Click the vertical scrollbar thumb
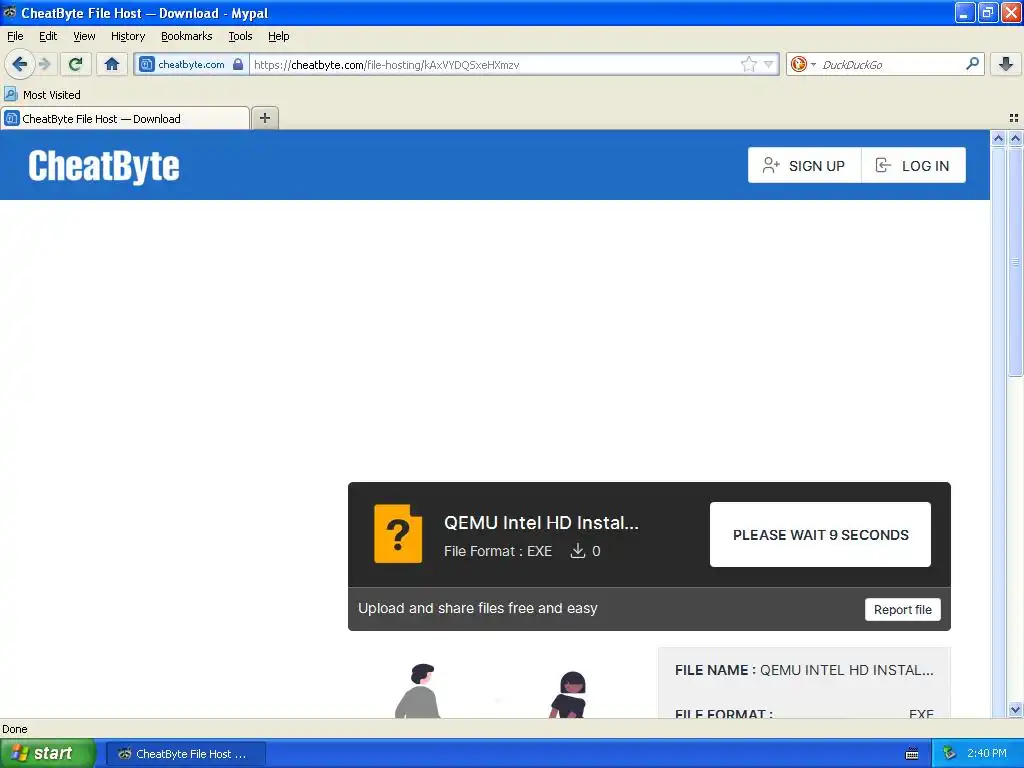The width and height of the screenshot is (1024, 768). coord(1015,261)
